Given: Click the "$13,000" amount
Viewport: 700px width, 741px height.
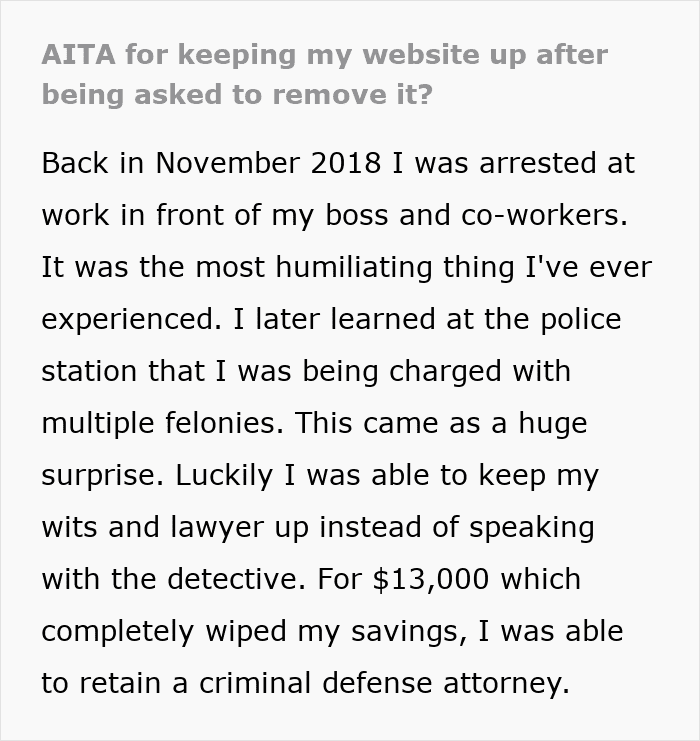Looking at the screenshot, I should pos(435,579).
